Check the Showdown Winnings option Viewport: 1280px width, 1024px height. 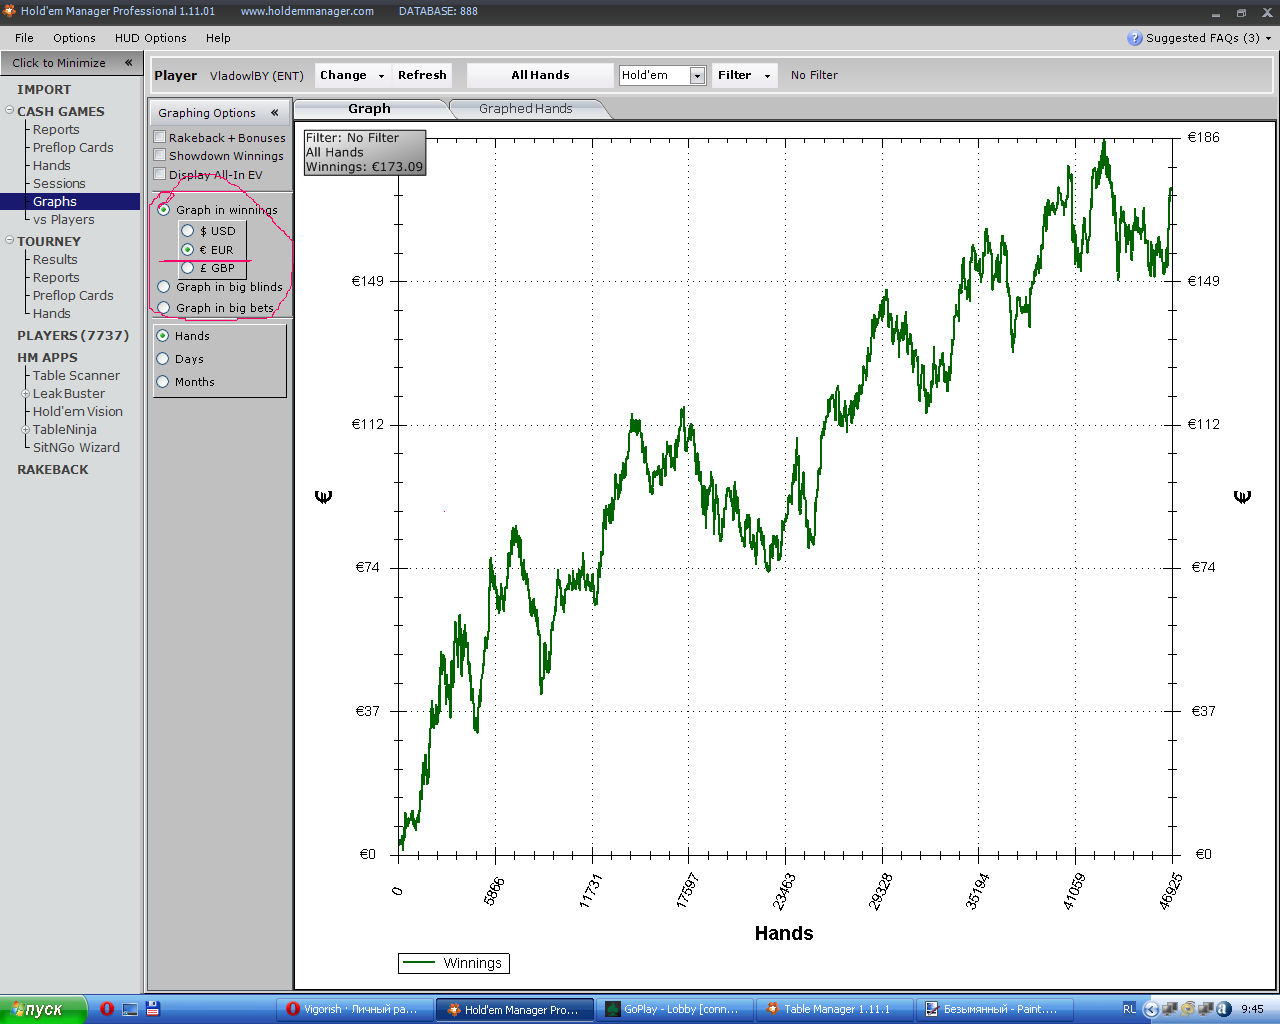click(x=160, y=155)
